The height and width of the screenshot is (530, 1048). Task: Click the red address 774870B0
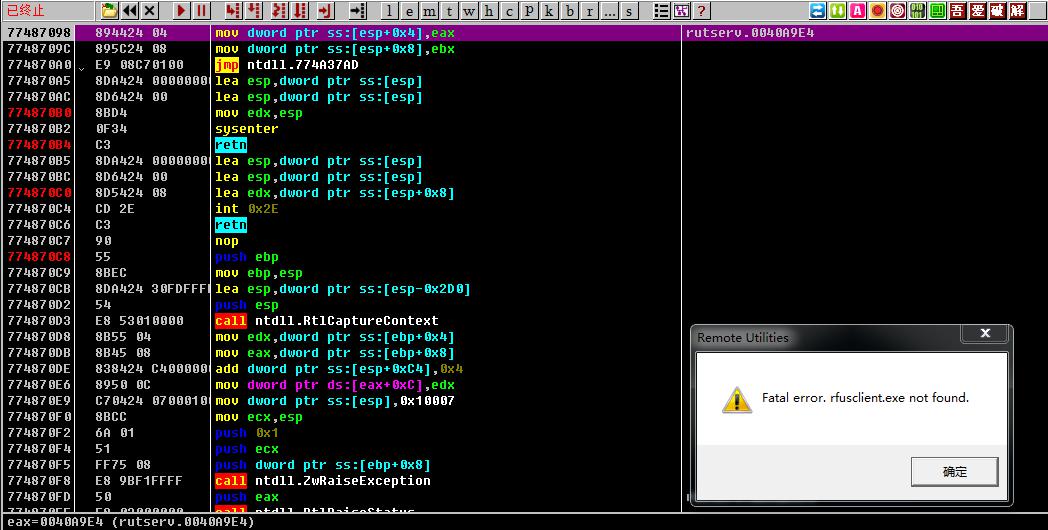(x=39, y=113)
